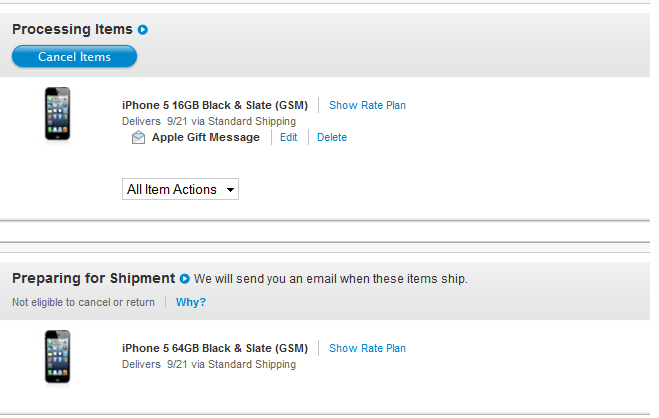The image size is (659, 418).
Task: Click the Preparing for Shipment heading
Action: [x=93, y=278]
